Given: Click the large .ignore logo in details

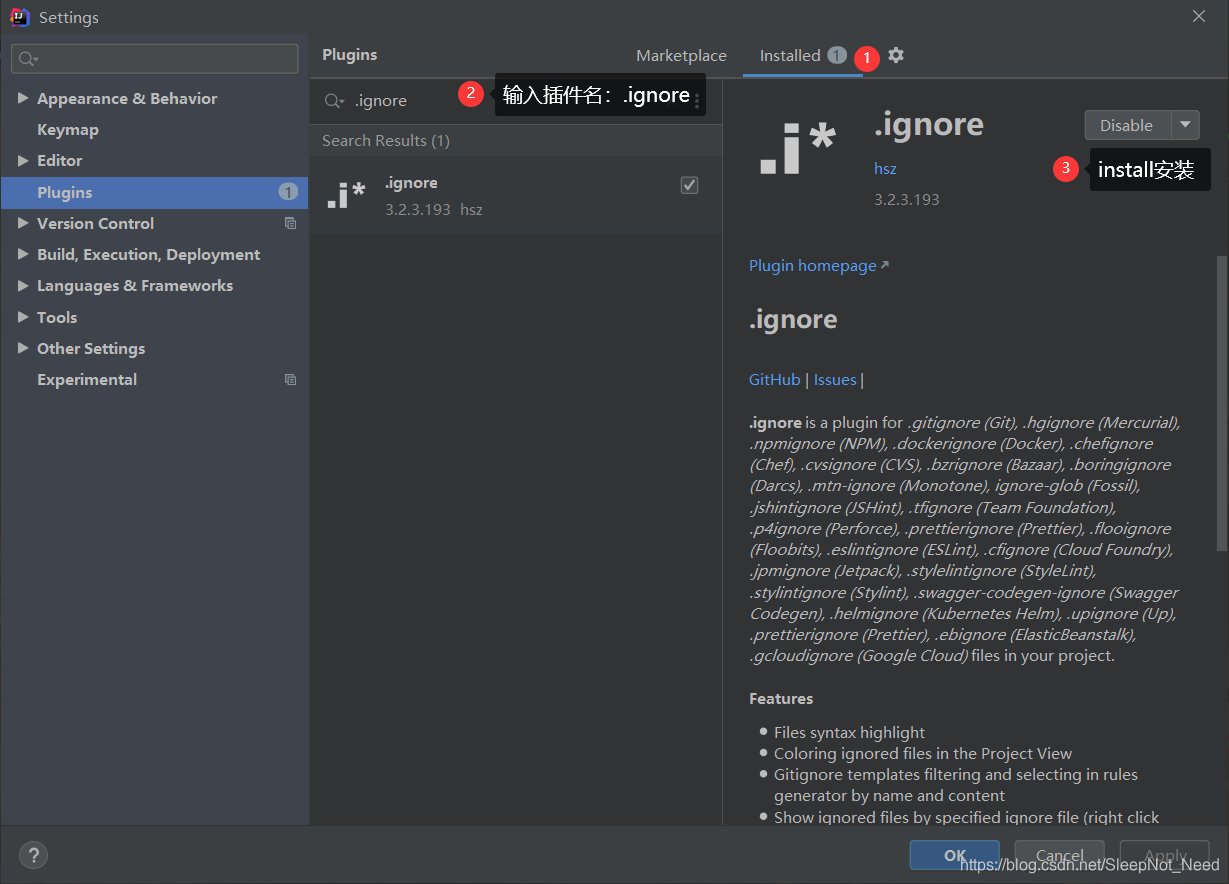Looking at the screenshot, I should point(797,148).
